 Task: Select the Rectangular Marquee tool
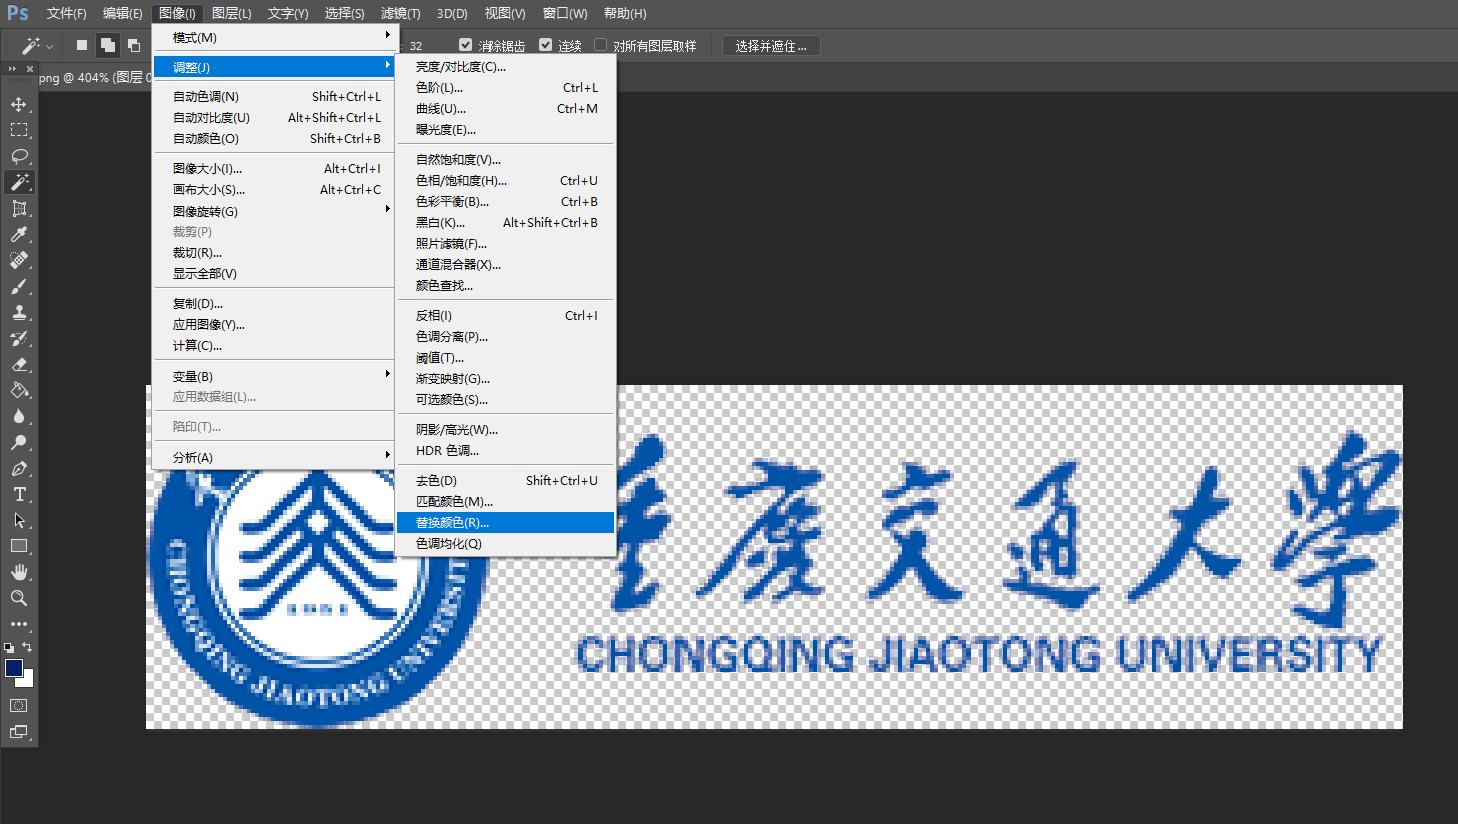19,130
